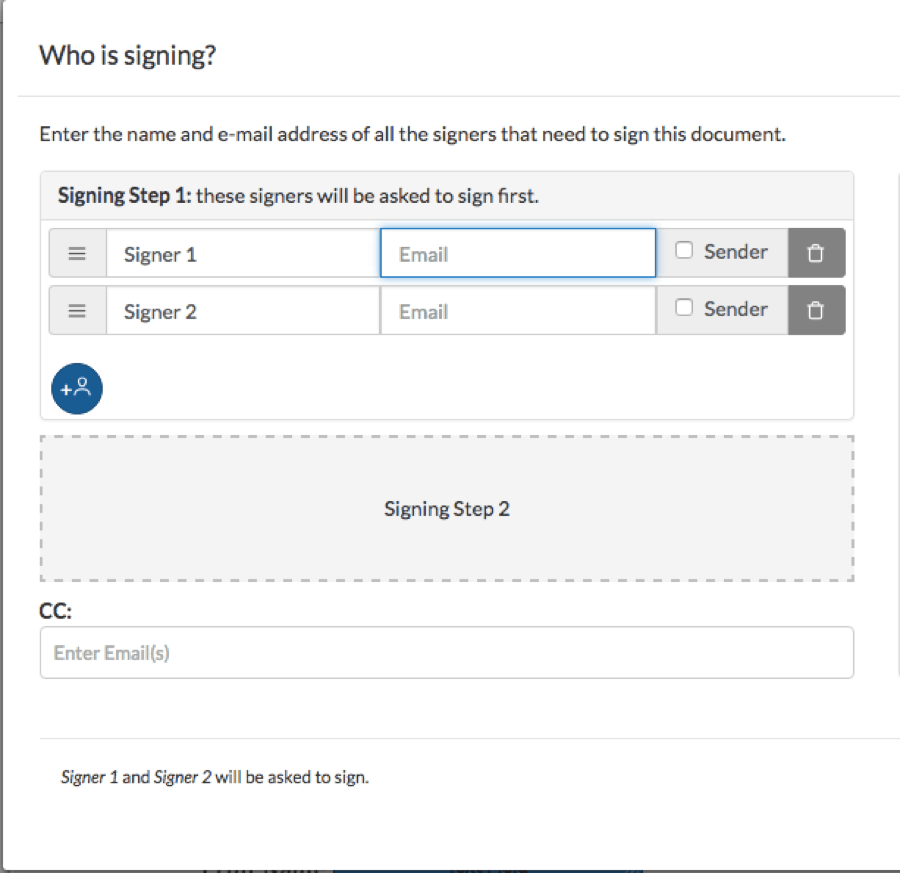The height and width of the screenshot is (873, 900).
Task: Focus the Email field for Signer 2
Action: click(517, 311)
